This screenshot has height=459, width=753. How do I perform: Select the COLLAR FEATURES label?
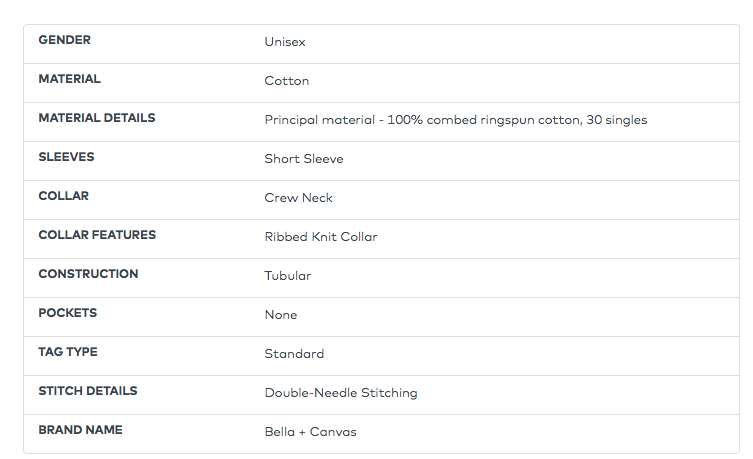[x=97, y=235]
